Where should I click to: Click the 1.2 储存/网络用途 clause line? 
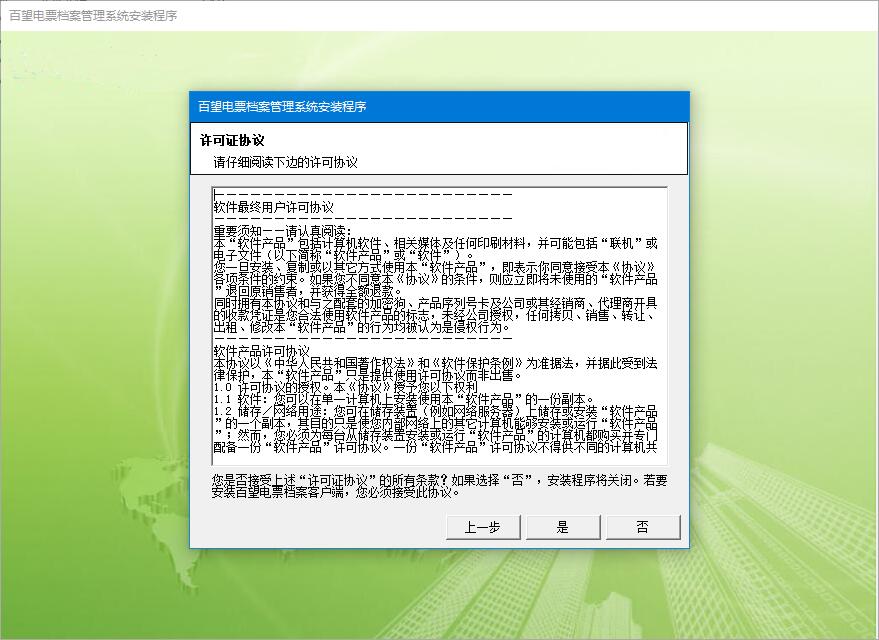point(436,411)
